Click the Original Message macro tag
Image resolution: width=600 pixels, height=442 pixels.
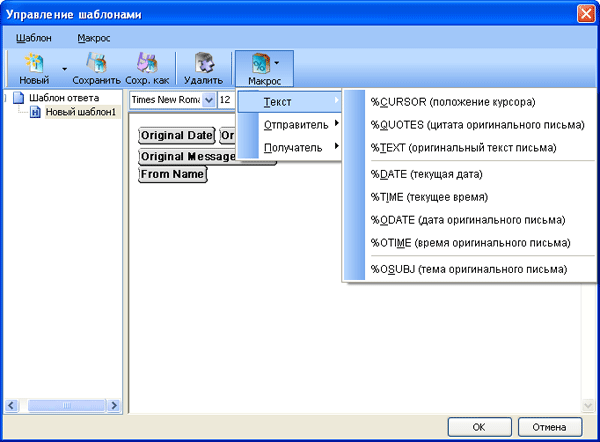188,157
